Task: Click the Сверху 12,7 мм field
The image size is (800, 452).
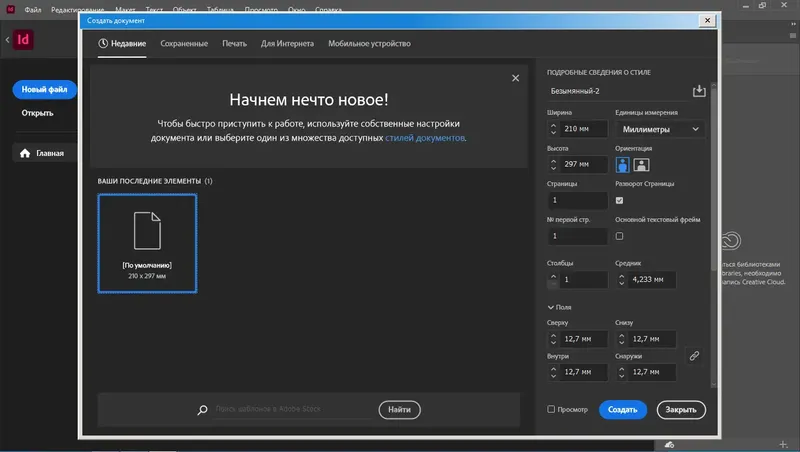Action: click(x=584, y=339)
